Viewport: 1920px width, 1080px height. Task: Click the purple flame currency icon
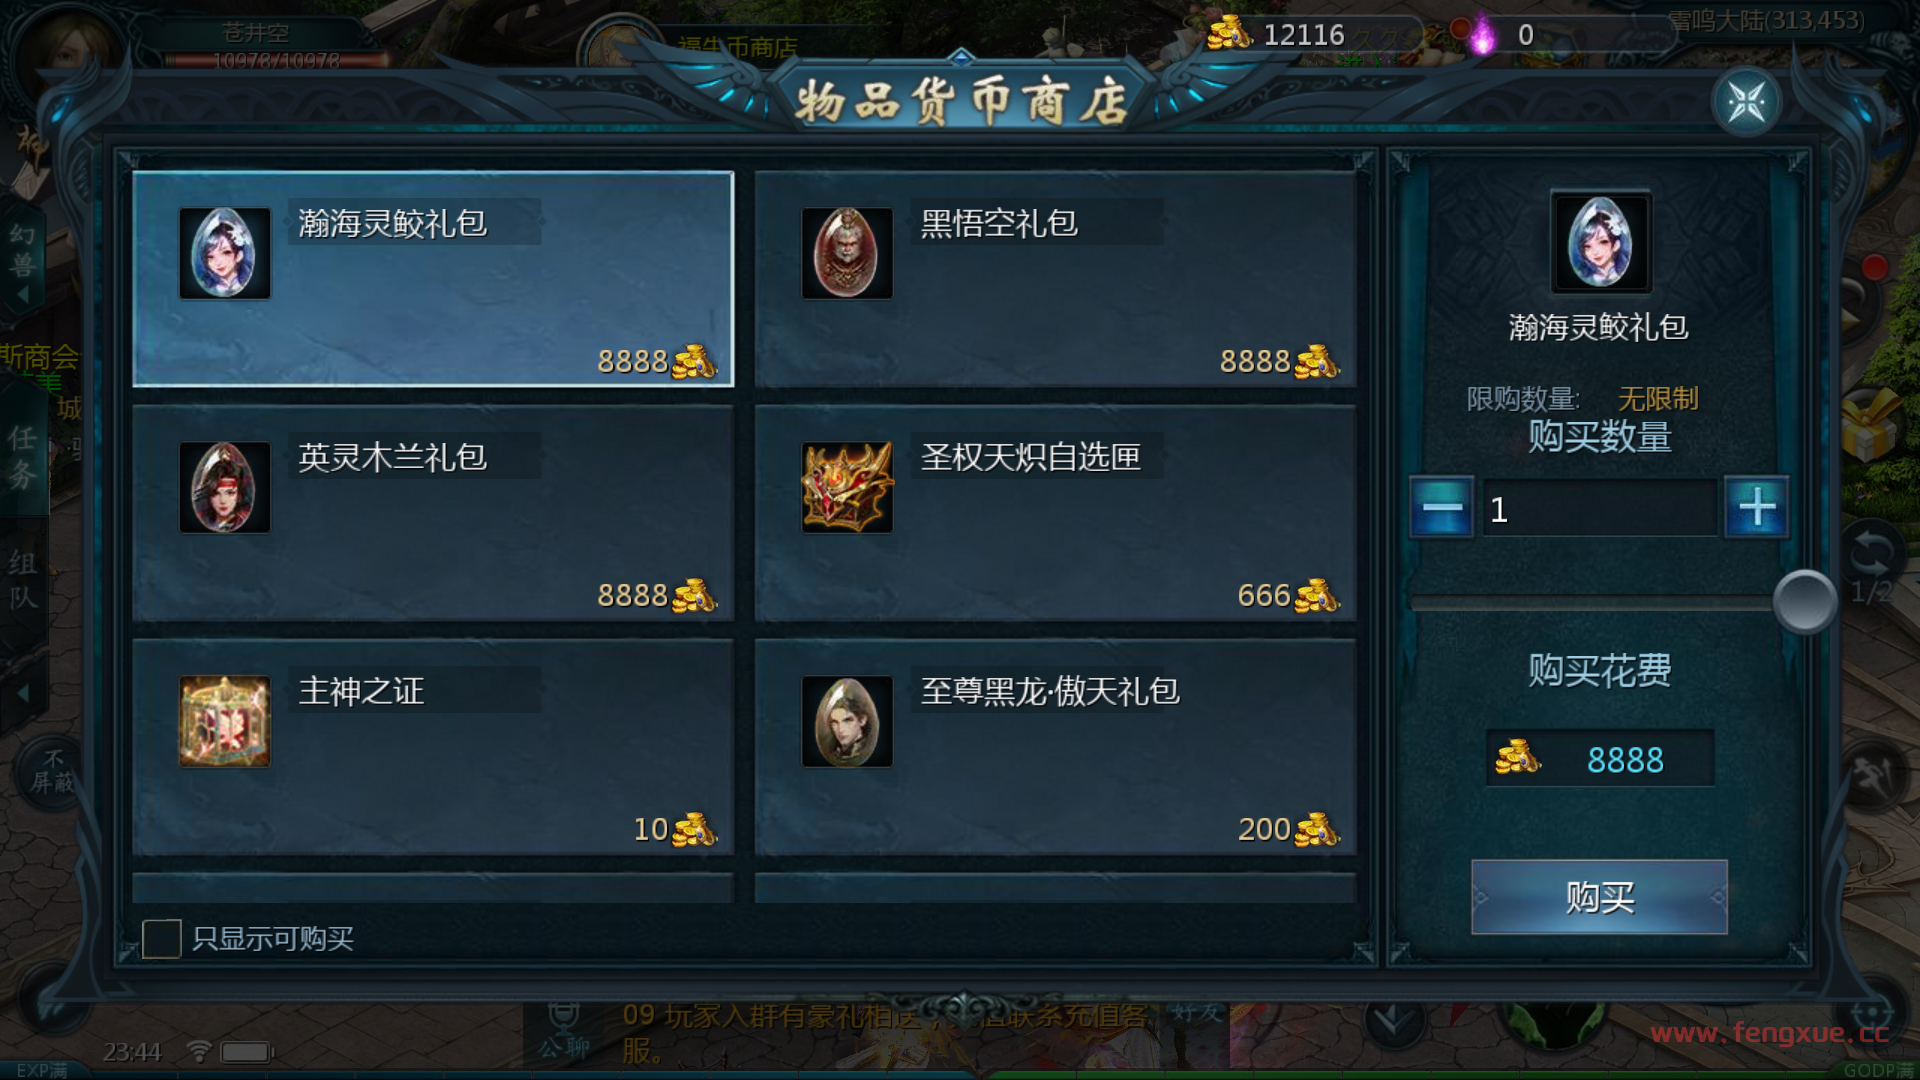pos(1482,34)
